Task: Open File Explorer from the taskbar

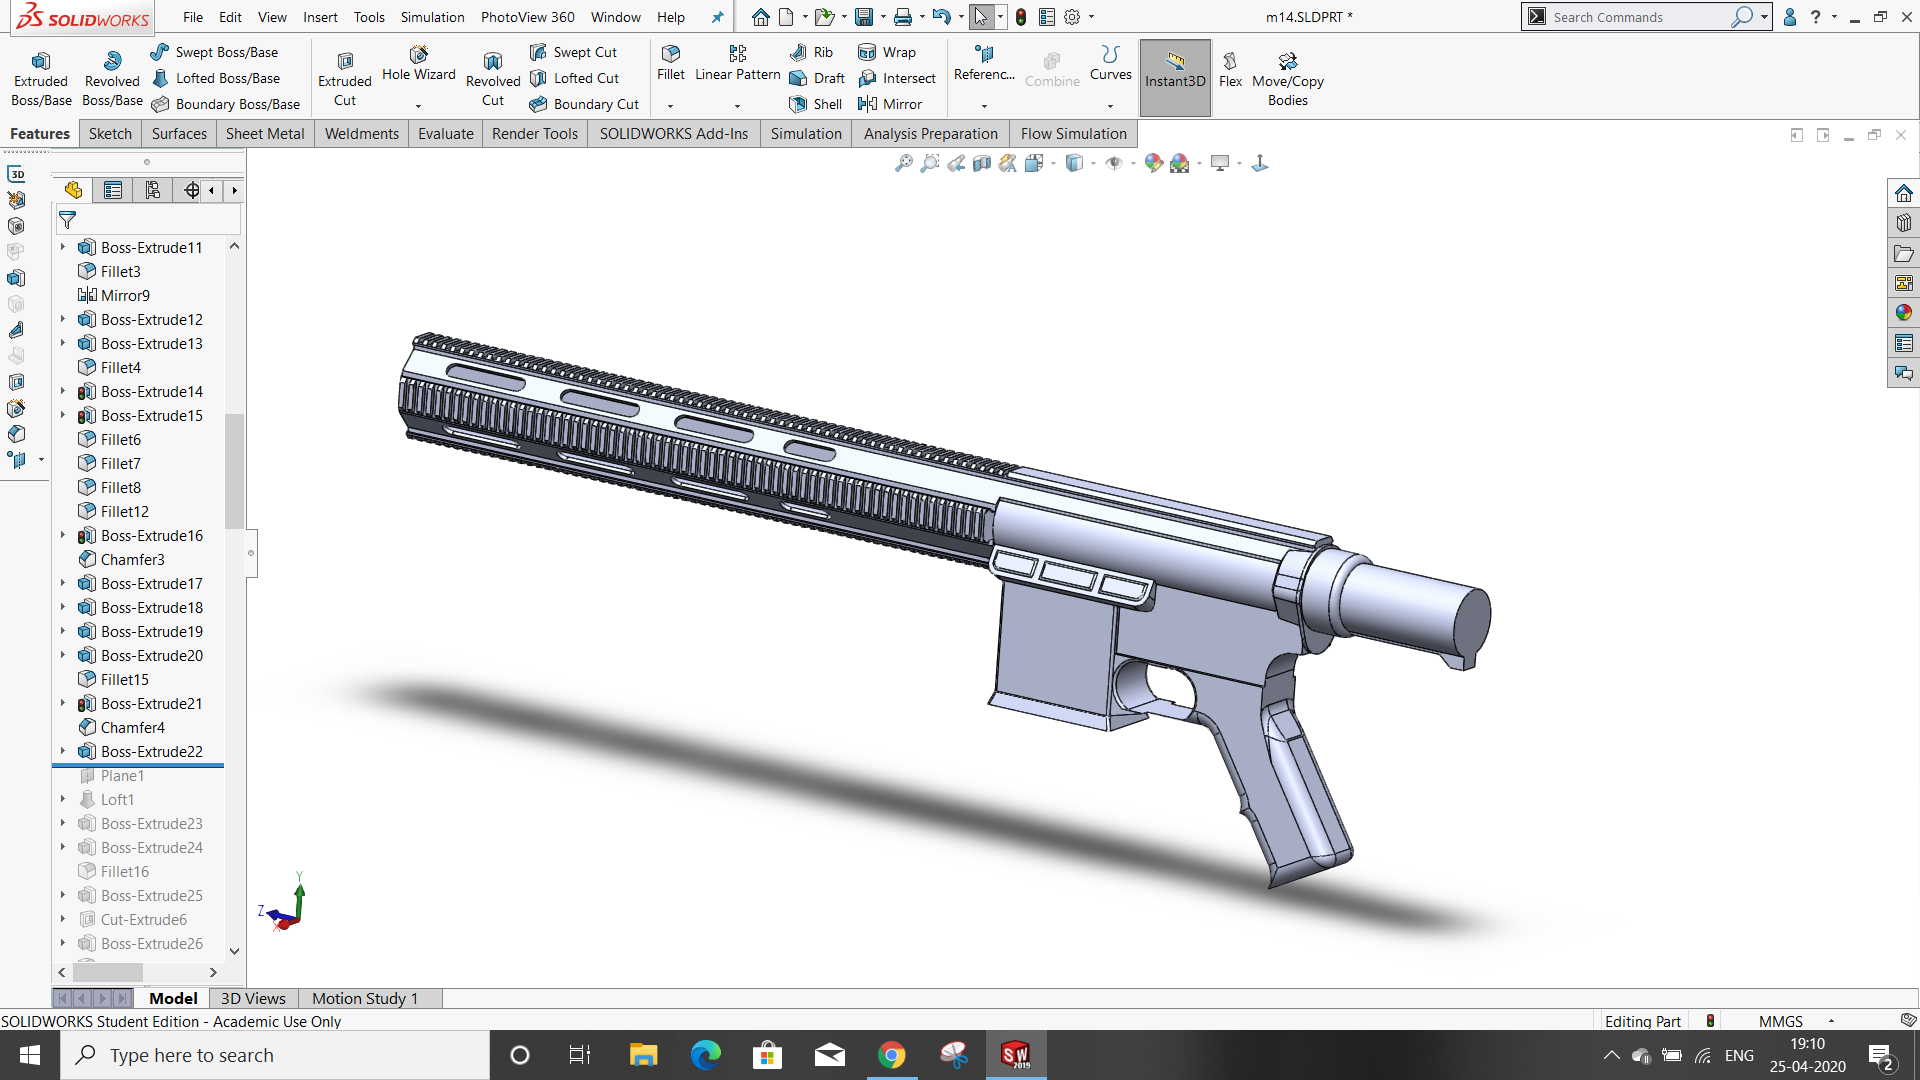Action: pyautogui.click(x=643, y=1055)
